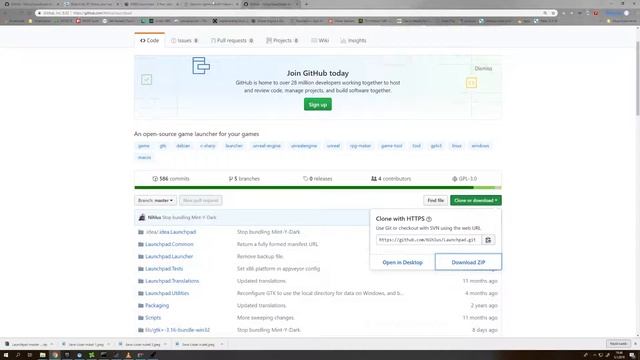
Task: Open the Launchpad.Translations folder
Action: 172,281
